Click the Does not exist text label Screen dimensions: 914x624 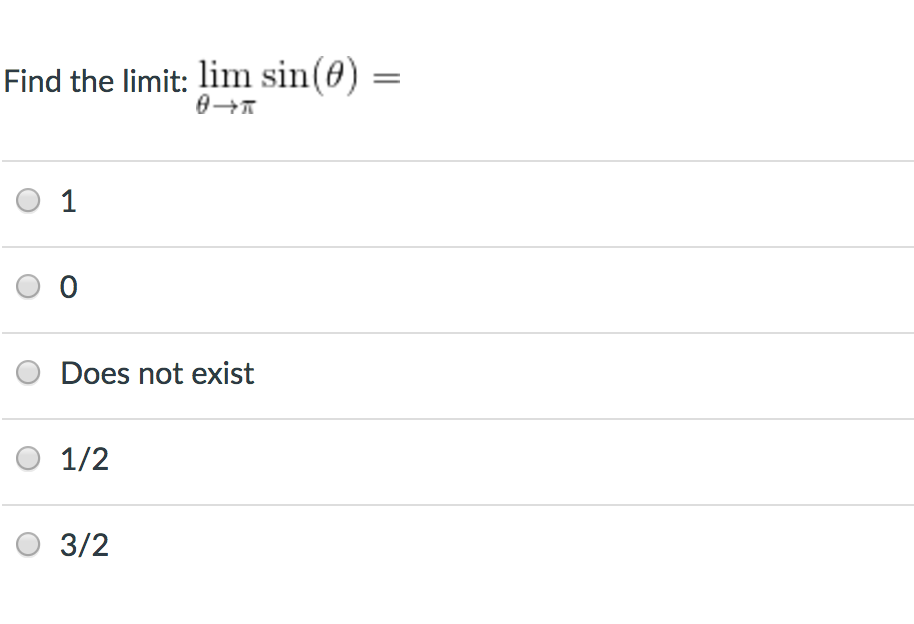[x=157, y=372]
